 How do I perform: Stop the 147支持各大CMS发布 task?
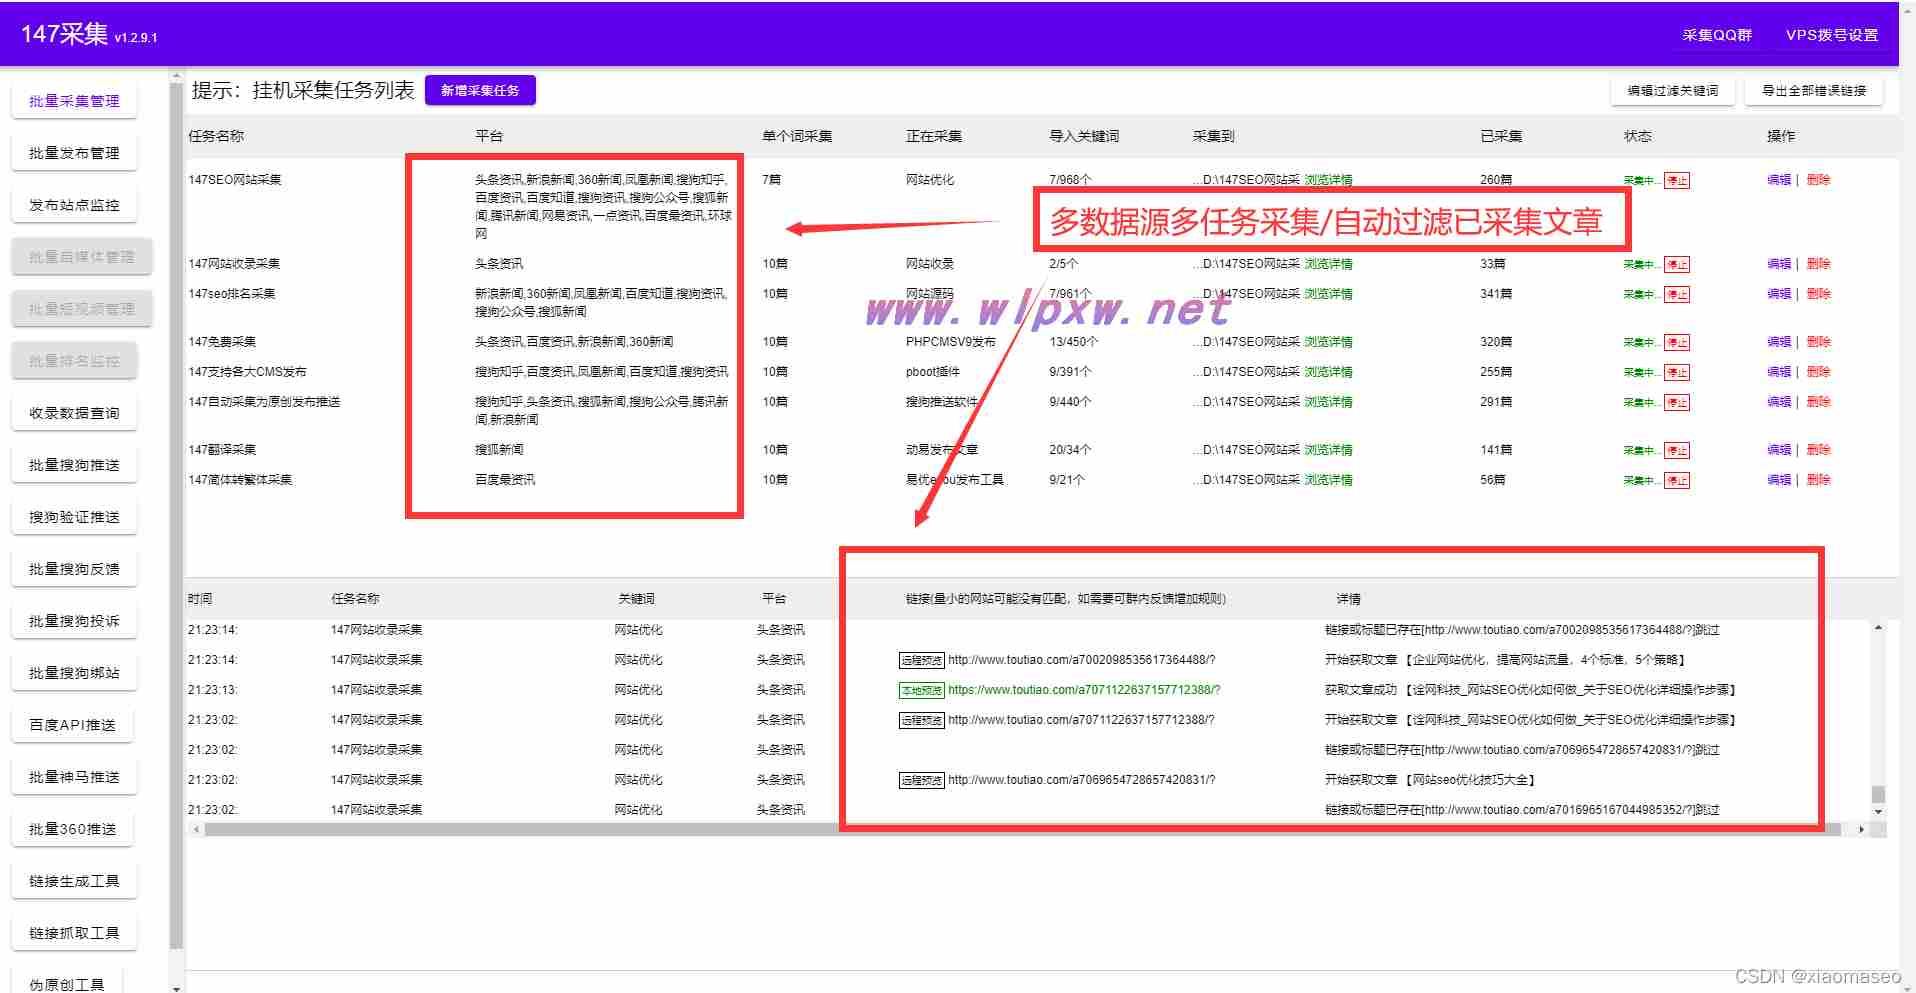tap(1677, 373)
